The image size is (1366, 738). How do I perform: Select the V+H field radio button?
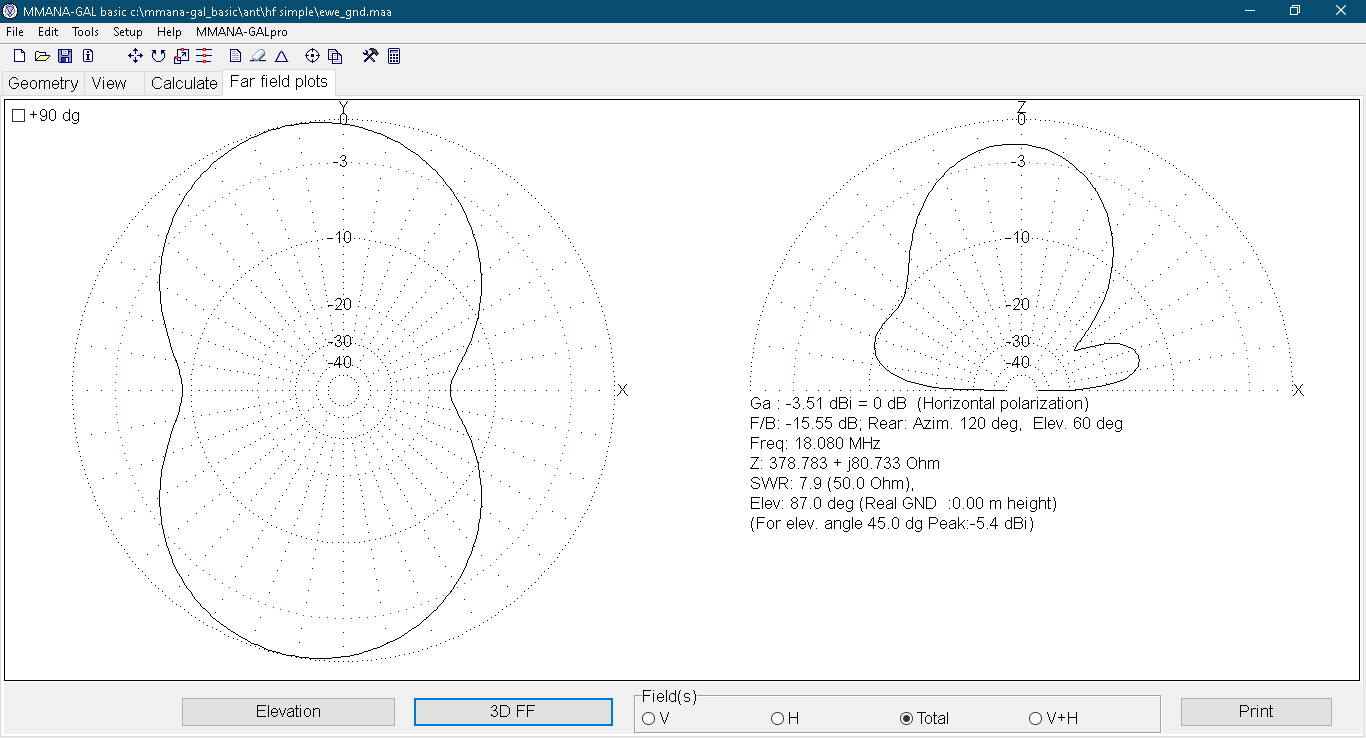[x=1035, y=718]
